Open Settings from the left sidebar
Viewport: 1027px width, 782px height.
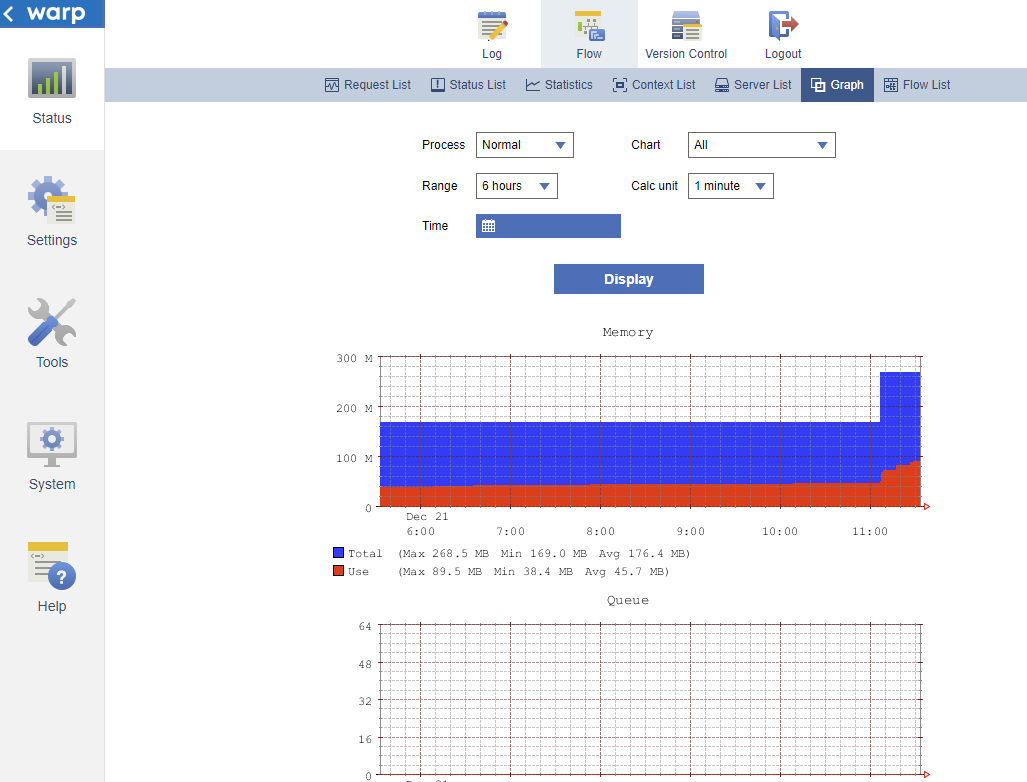click(51, 212)
